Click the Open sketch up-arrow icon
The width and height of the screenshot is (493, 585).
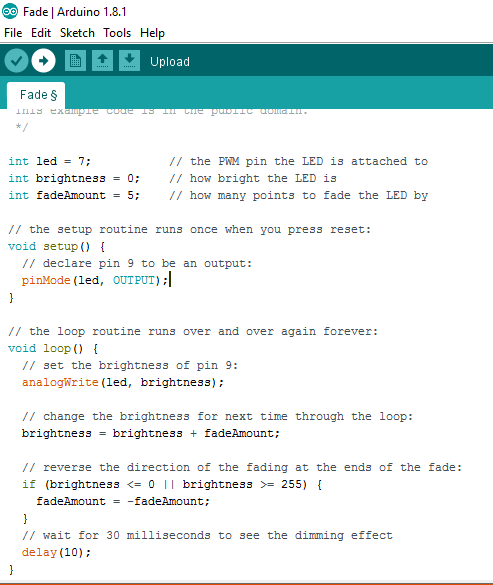(x=103, y=60)
